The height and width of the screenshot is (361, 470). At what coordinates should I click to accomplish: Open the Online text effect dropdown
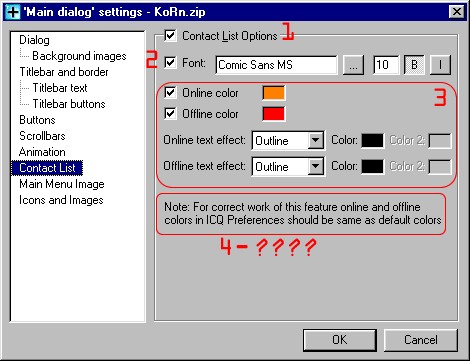tap(315, 140)
